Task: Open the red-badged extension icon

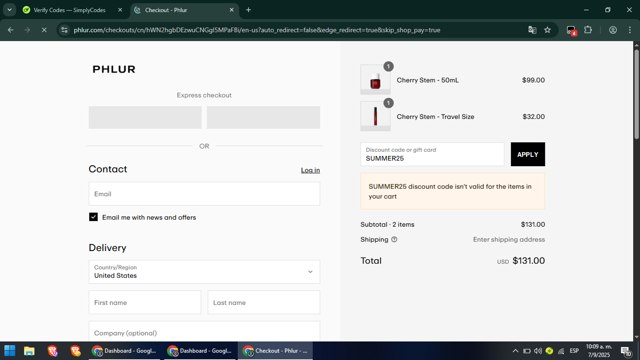Action: pos(571,30)
